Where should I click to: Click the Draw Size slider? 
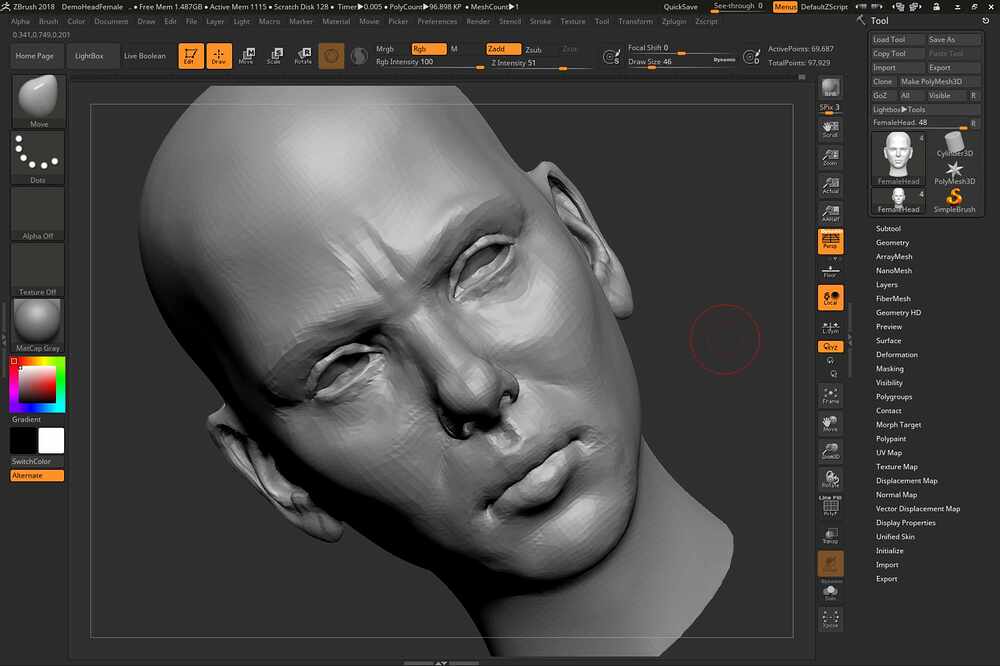click(x=681, y=62)
